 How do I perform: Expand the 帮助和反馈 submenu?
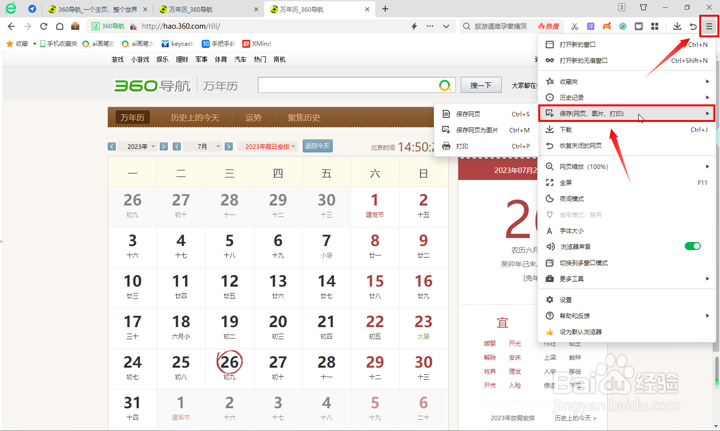[x=626, y=316]
